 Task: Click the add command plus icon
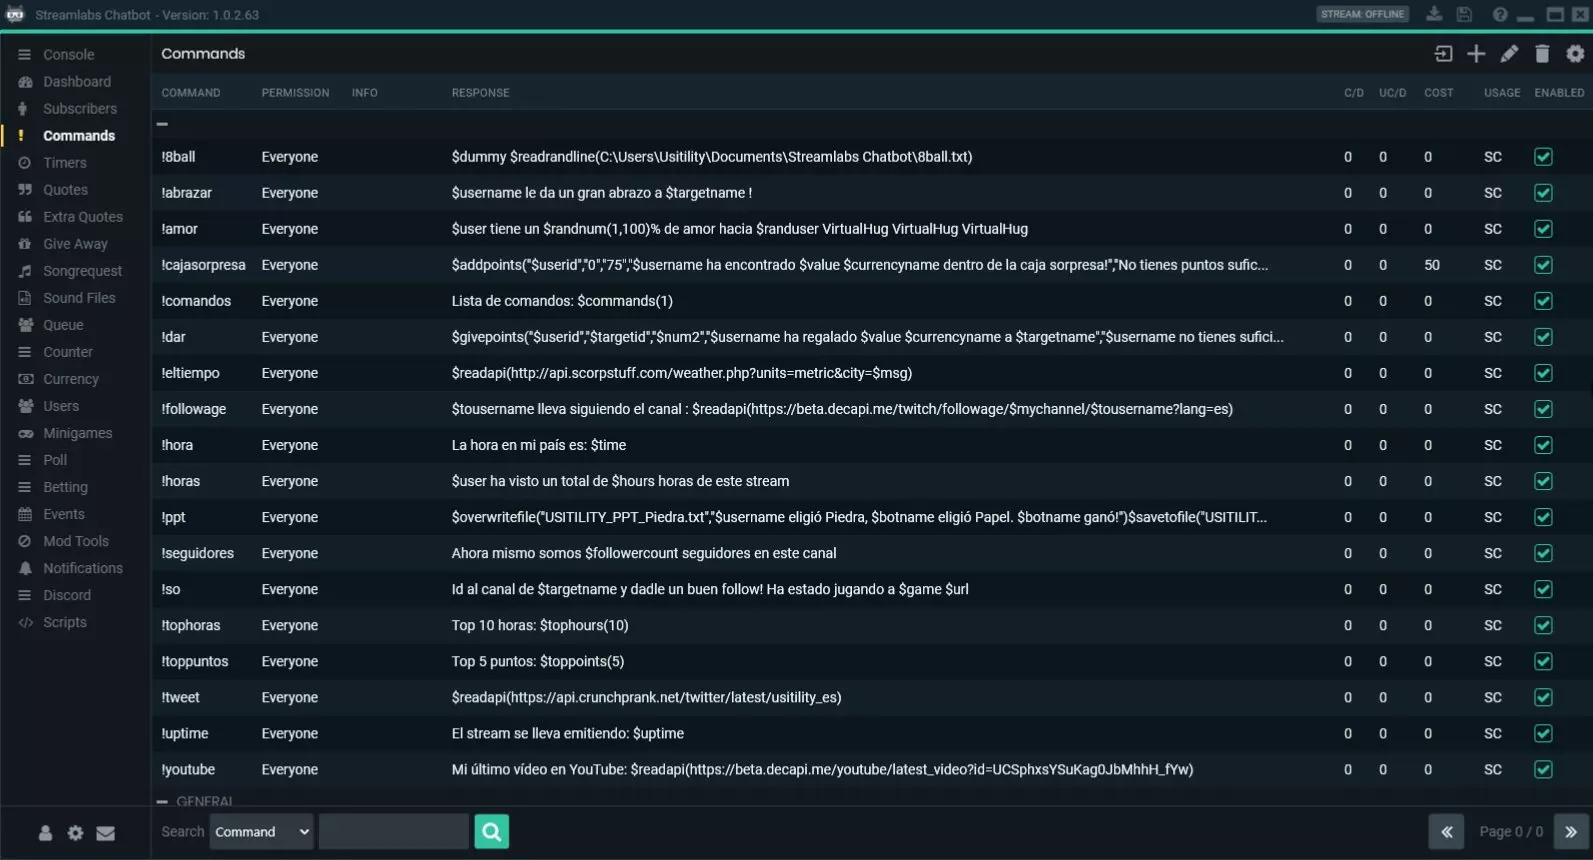click(1476, 54)
